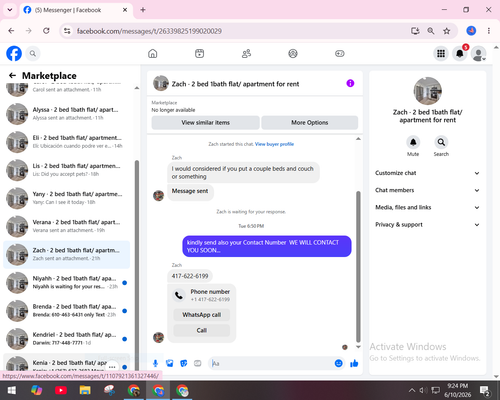The image size is (500, 400).
Task: Reload the page in Chrome
Action: click(46, 31)
